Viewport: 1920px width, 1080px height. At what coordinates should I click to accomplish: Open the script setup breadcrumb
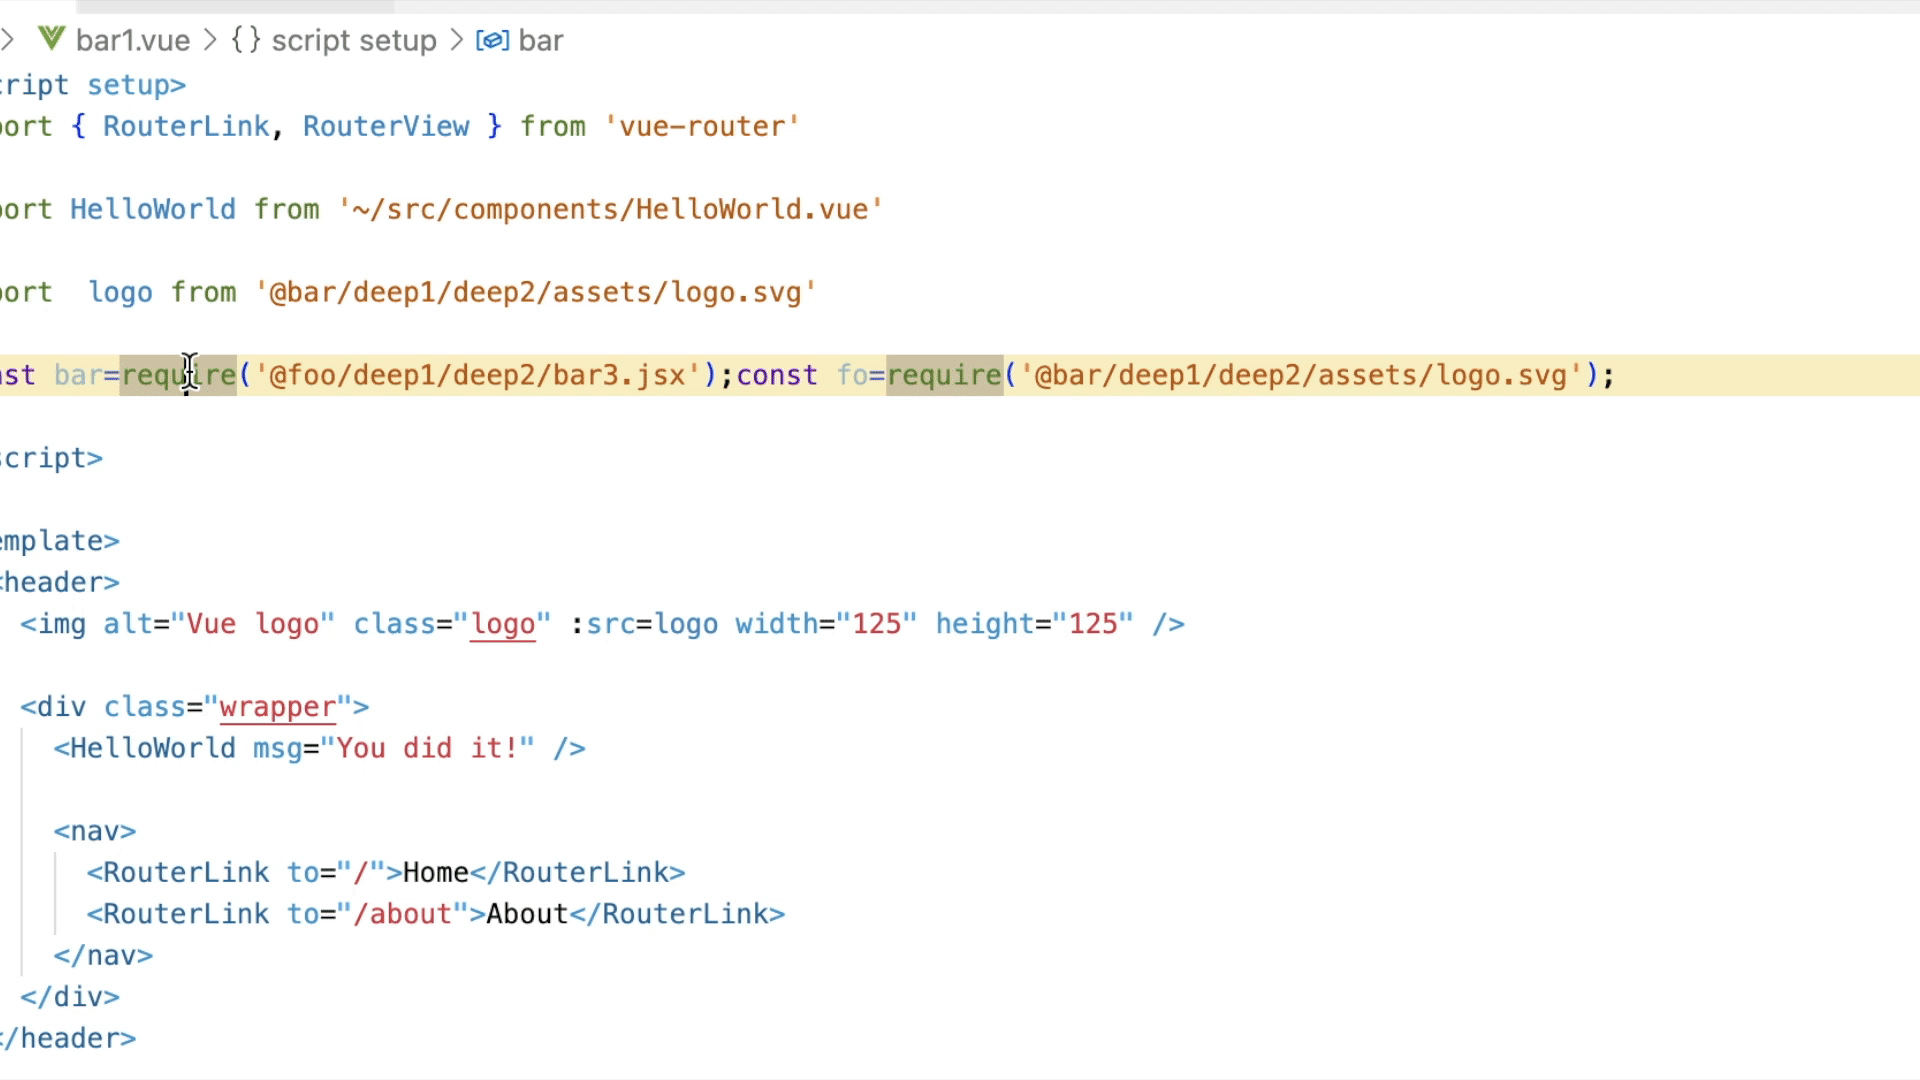(x=354, y=40)
